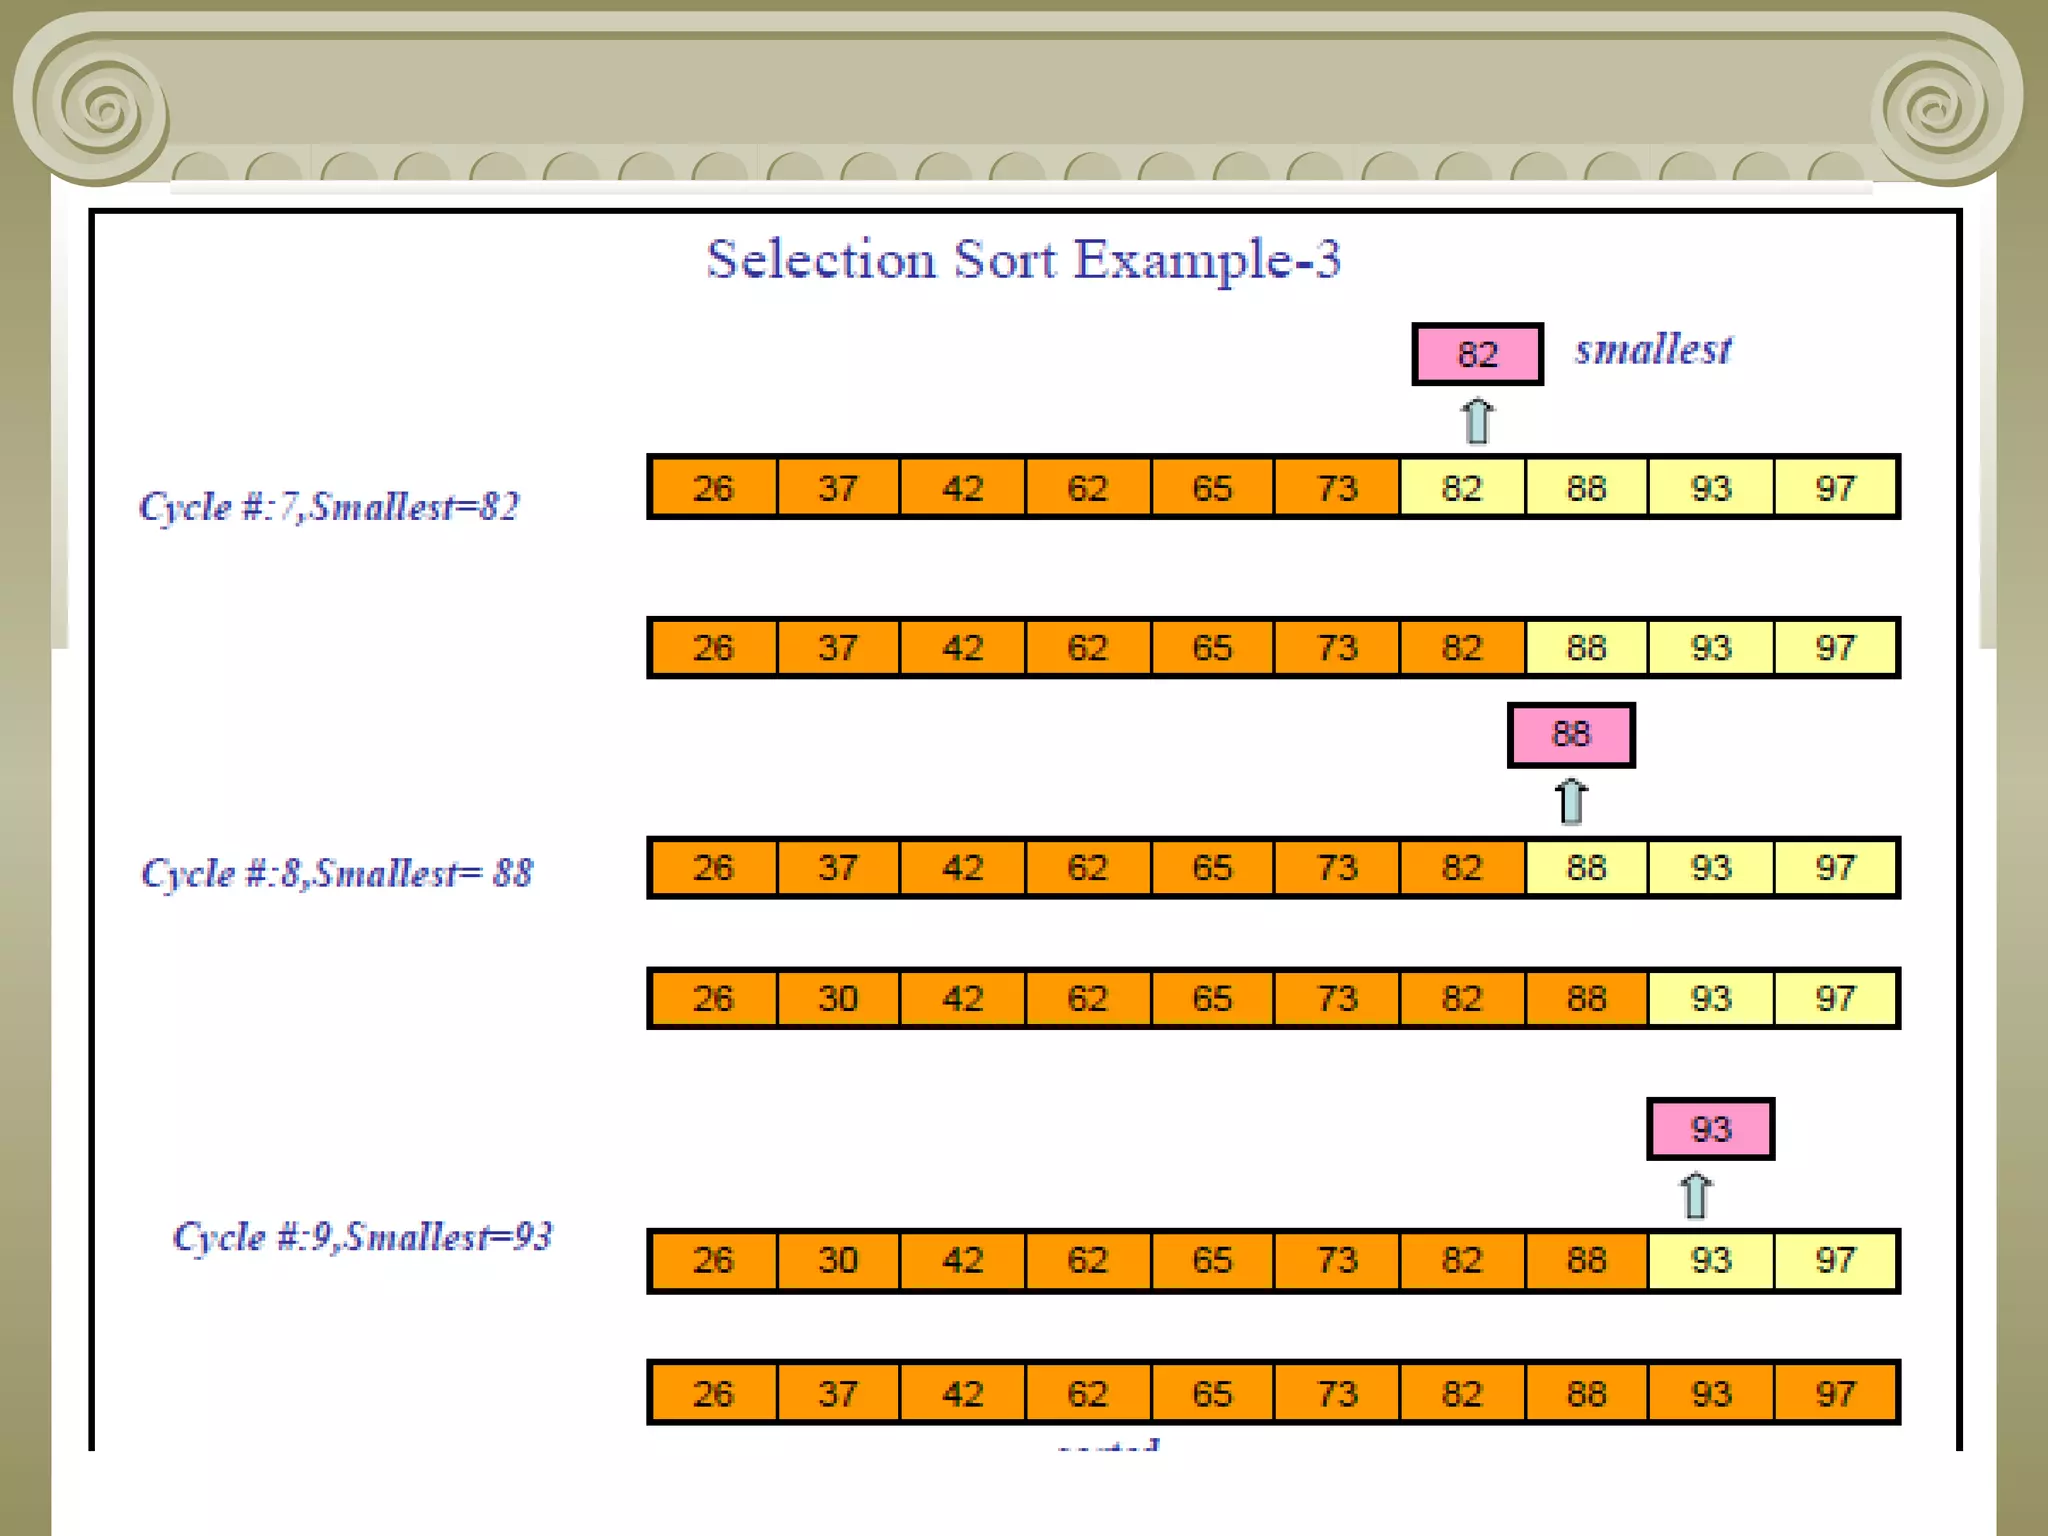Select cell 97 in the Cycle #:9 row
This screenshot has width=2048, height=1536.
click(1835, 1261)
